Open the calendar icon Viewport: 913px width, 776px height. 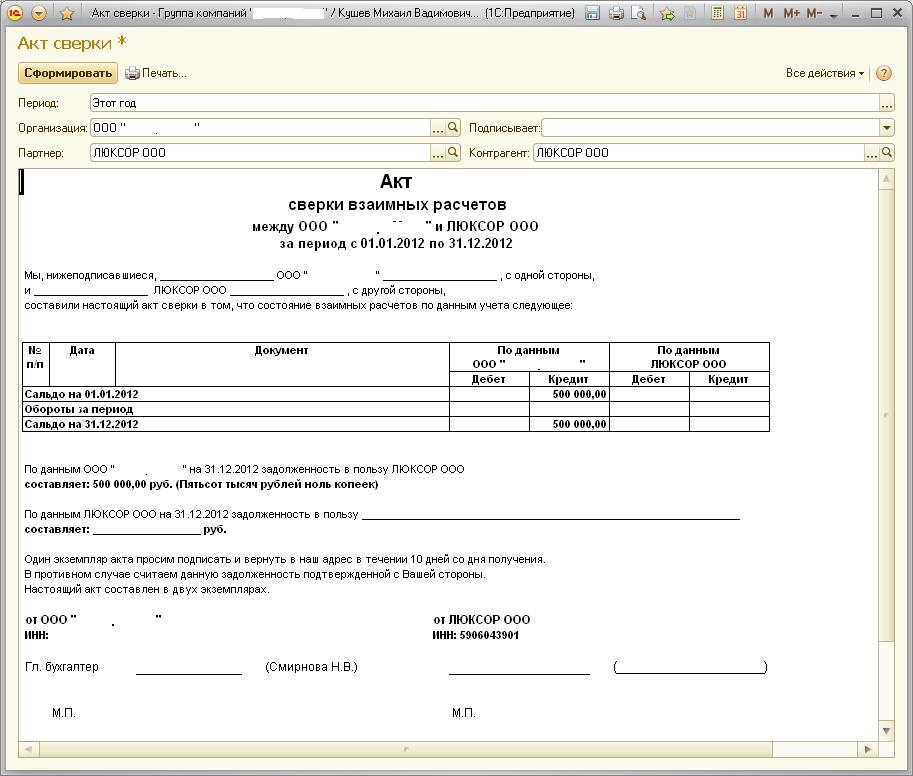tap(740, 13)
